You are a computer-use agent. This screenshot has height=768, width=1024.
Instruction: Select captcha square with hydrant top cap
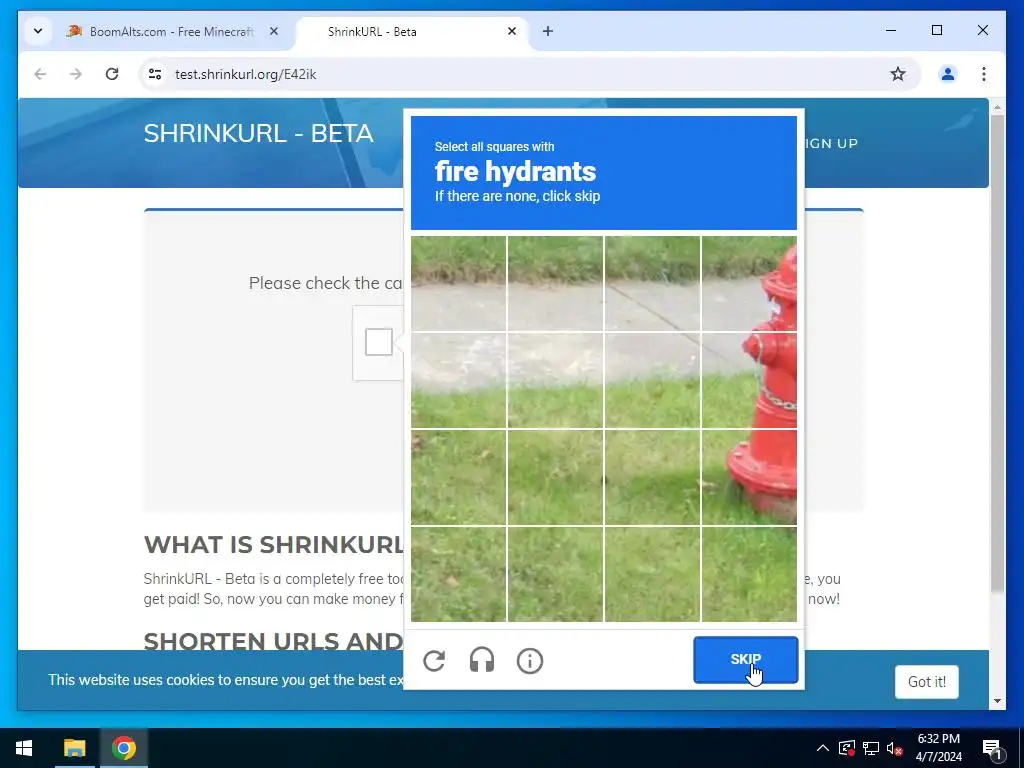(750, 283)
